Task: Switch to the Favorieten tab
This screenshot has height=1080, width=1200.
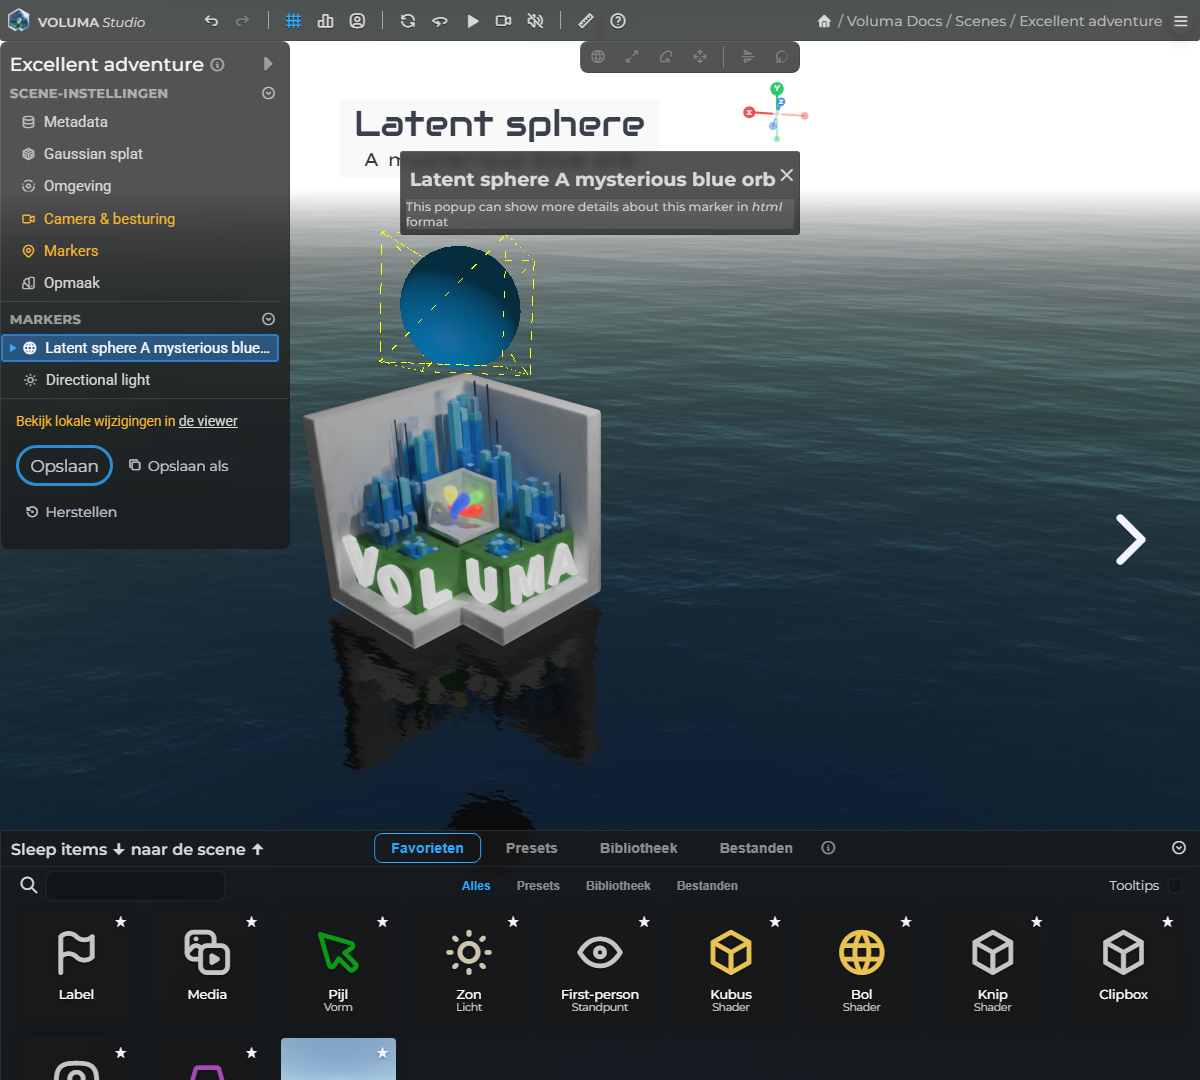Action: coord(427,848)
